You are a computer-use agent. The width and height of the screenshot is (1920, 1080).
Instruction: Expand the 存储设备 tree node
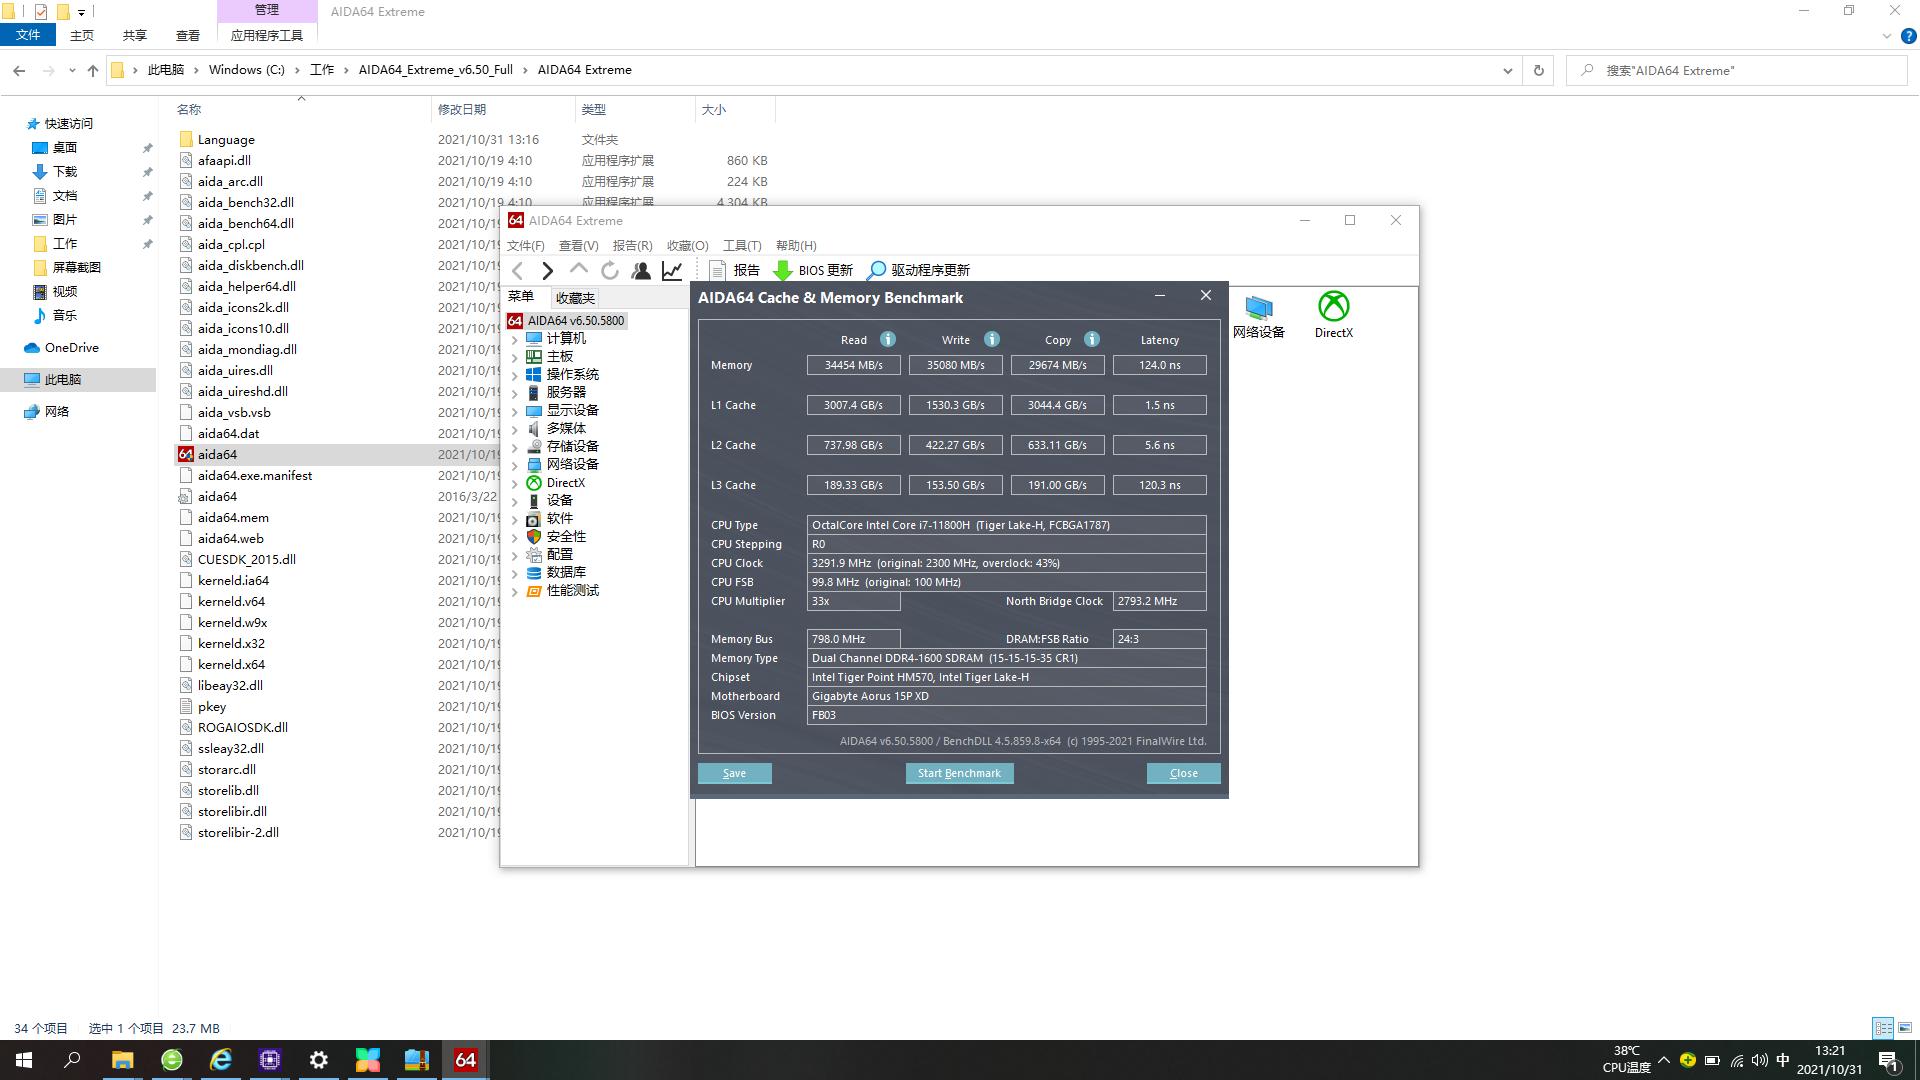pos(515,447)
